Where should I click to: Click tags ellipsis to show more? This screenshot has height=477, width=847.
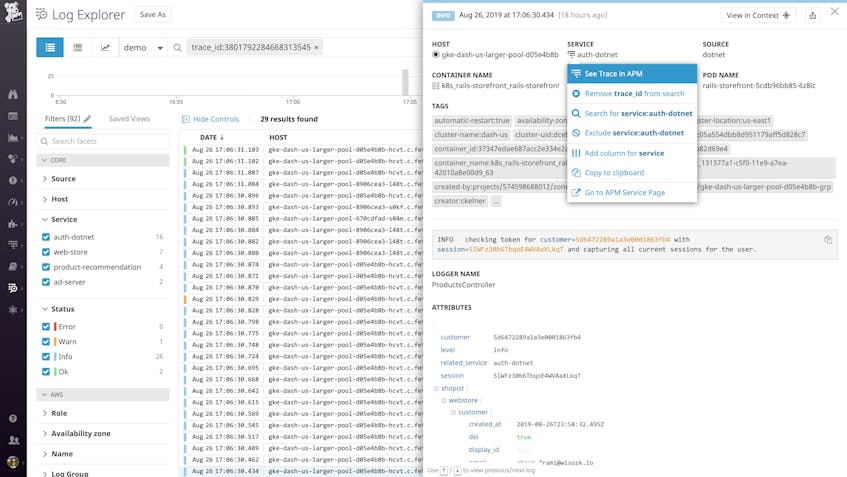click(496, 201)
